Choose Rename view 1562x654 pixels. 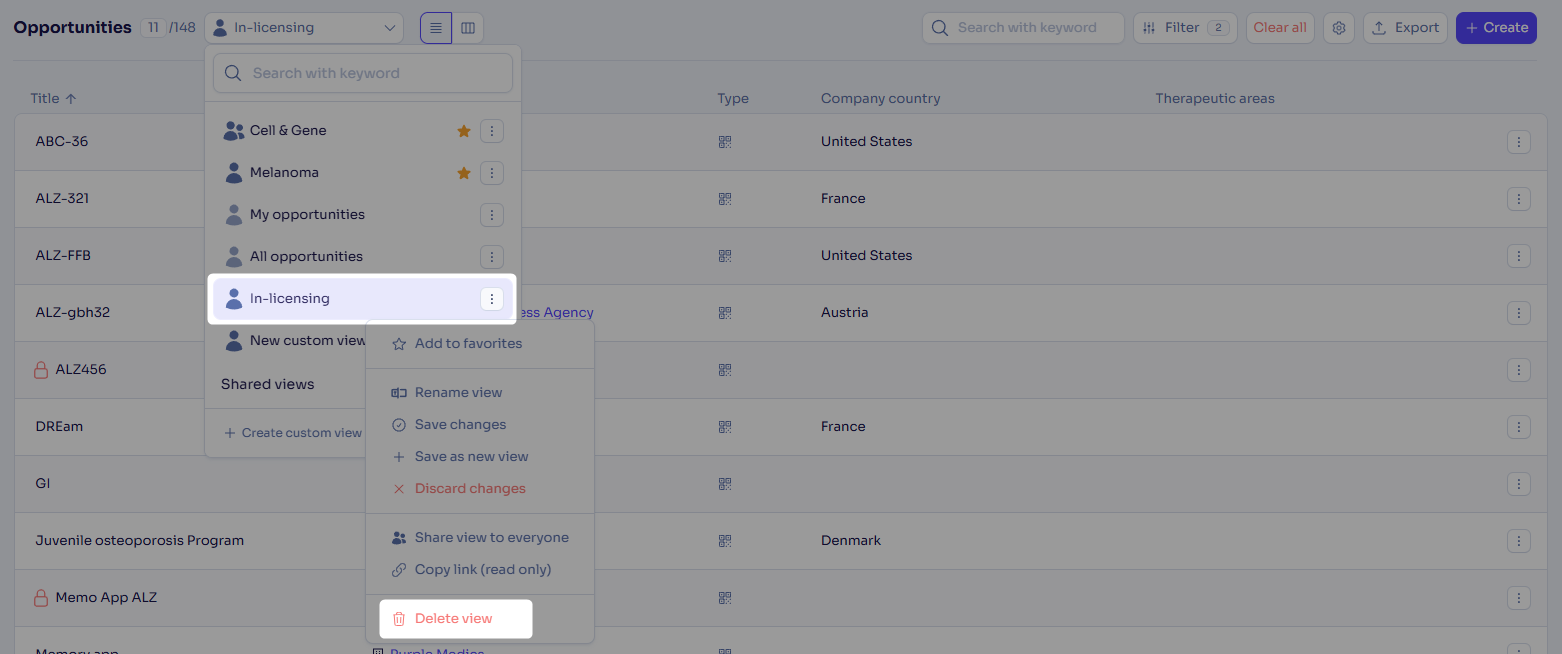coord(458,392)
